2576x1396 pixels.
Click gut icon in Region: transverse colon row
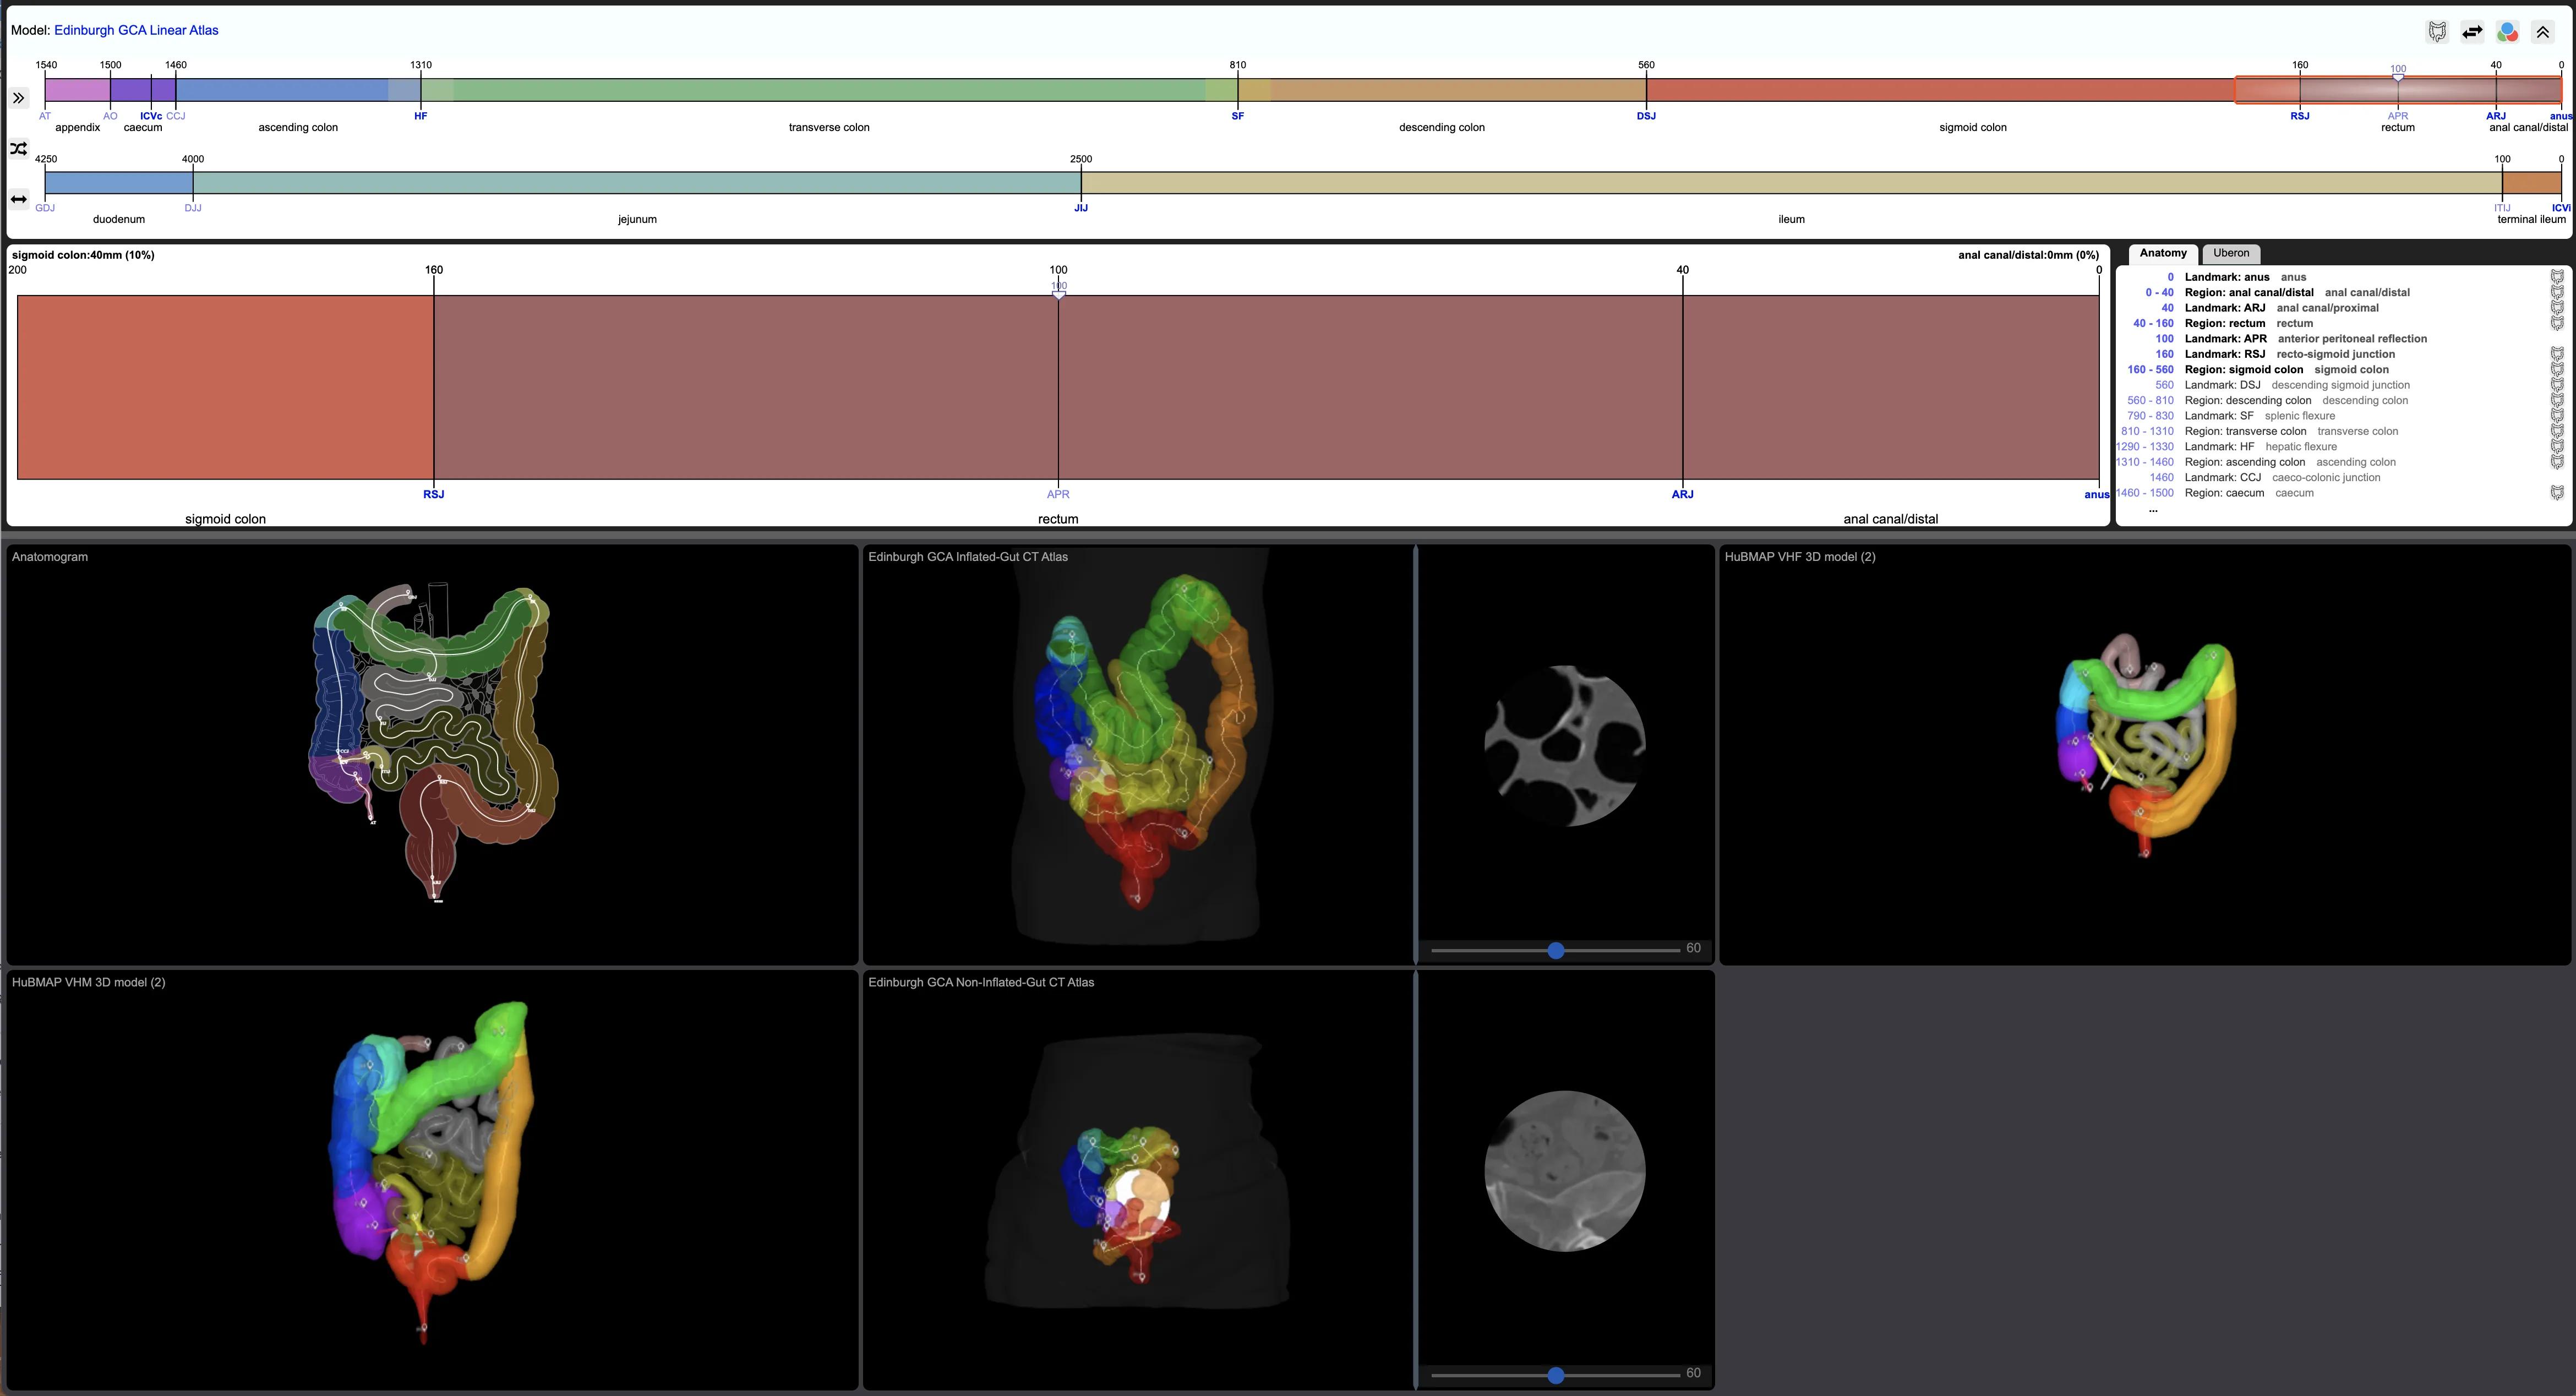(2557, 431)
